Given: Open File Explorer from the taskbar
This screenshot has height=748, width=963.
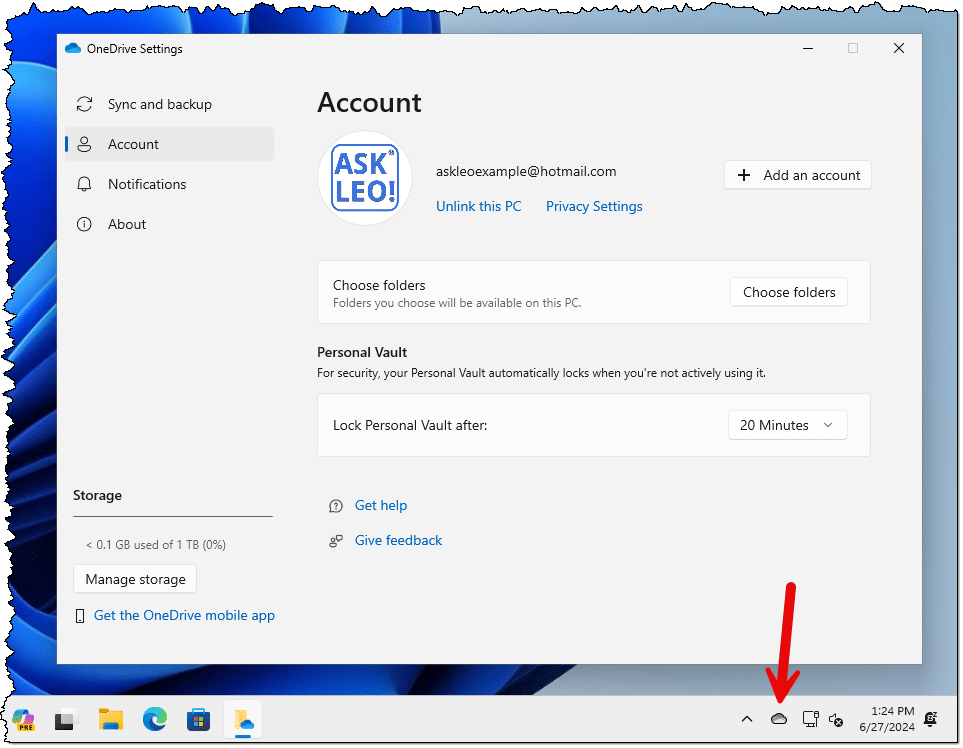Looking at the screenshot, I should pyautogui.click(x=110, y=719).
